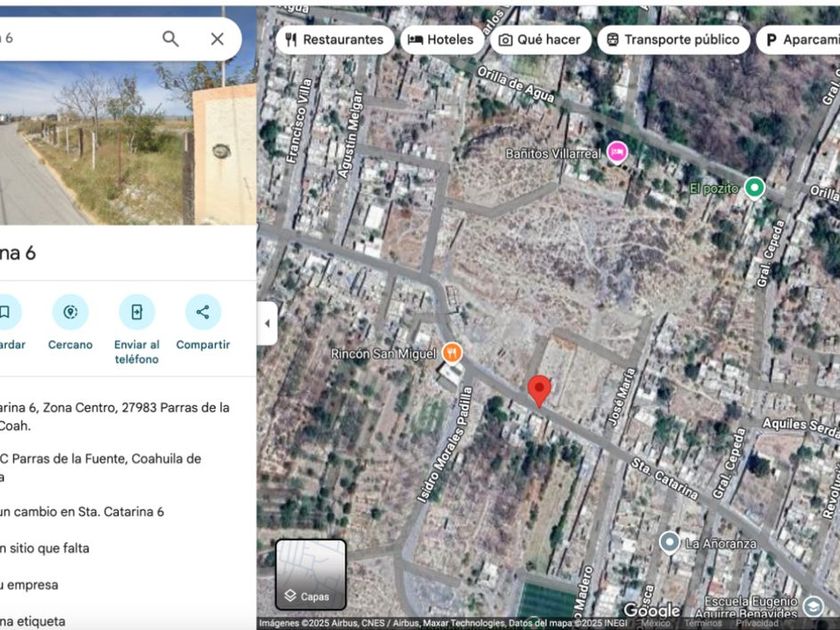Click Enviar al teléfono icon

(137, 312)
